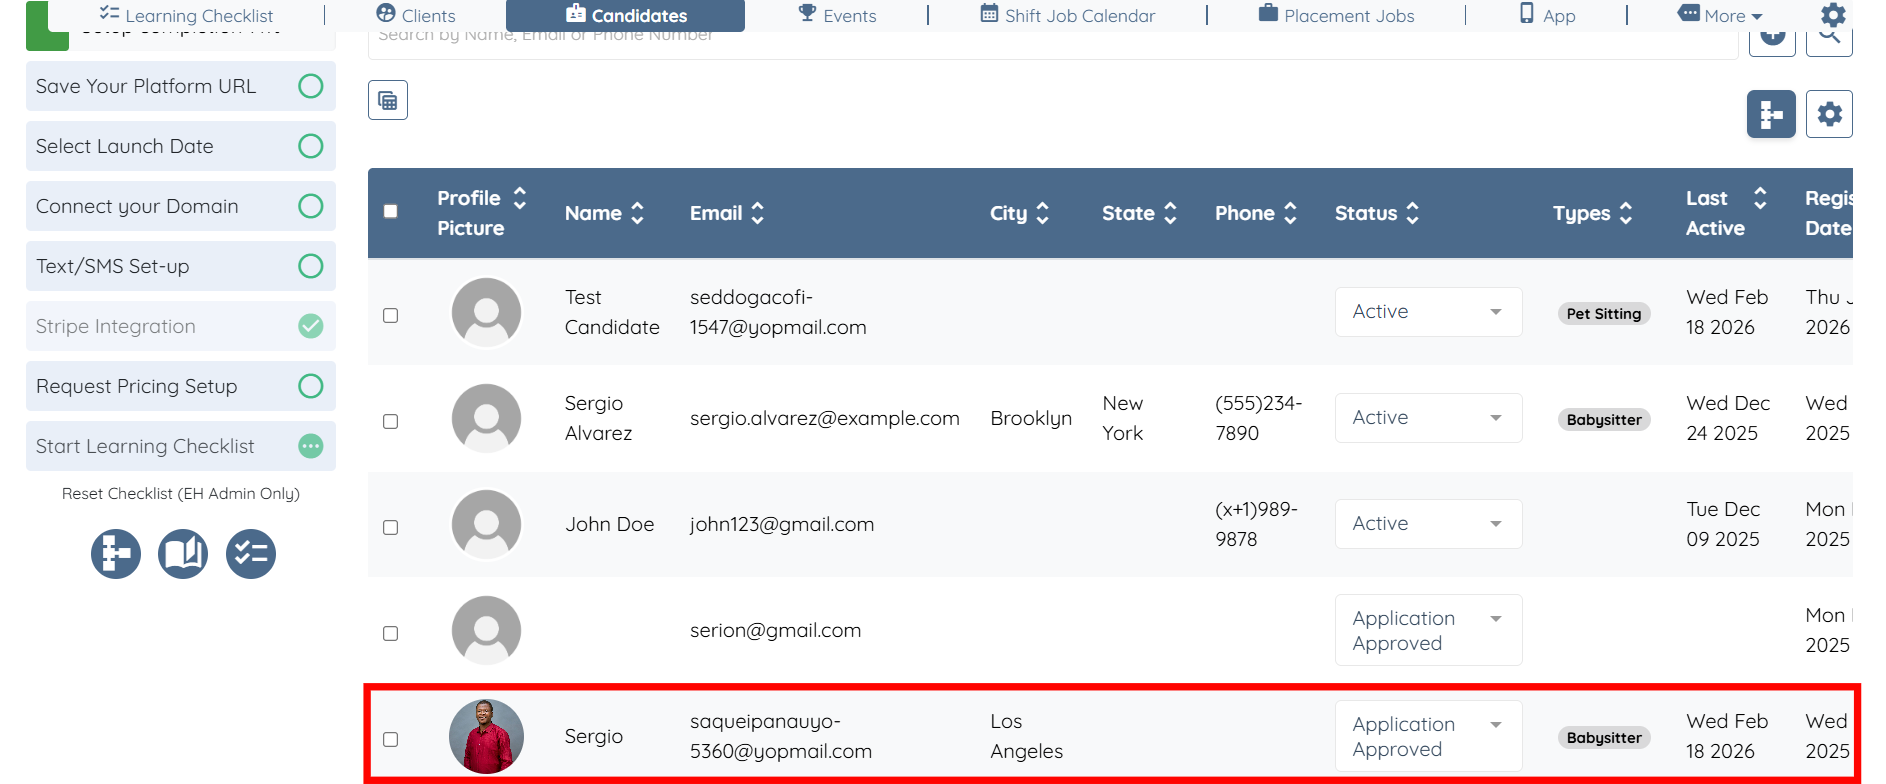This screenshot has width=1886, height=784.
Task: Click Reset Checklist (EH Admin Only) link
Action: (x=181, y=493)
